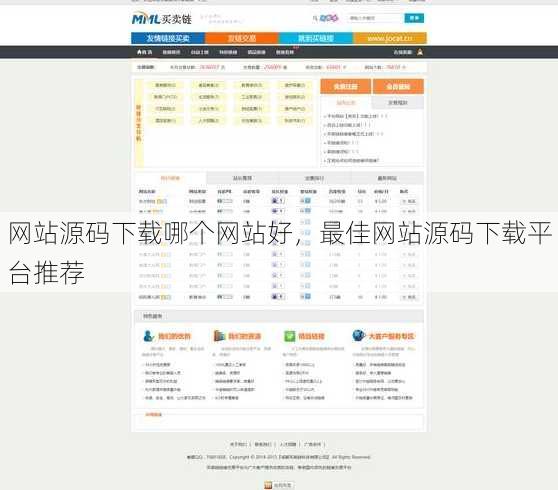Open the blue 友情链接买卖 banner
This screenshot has width=558, height=490.
click(168, 38)
